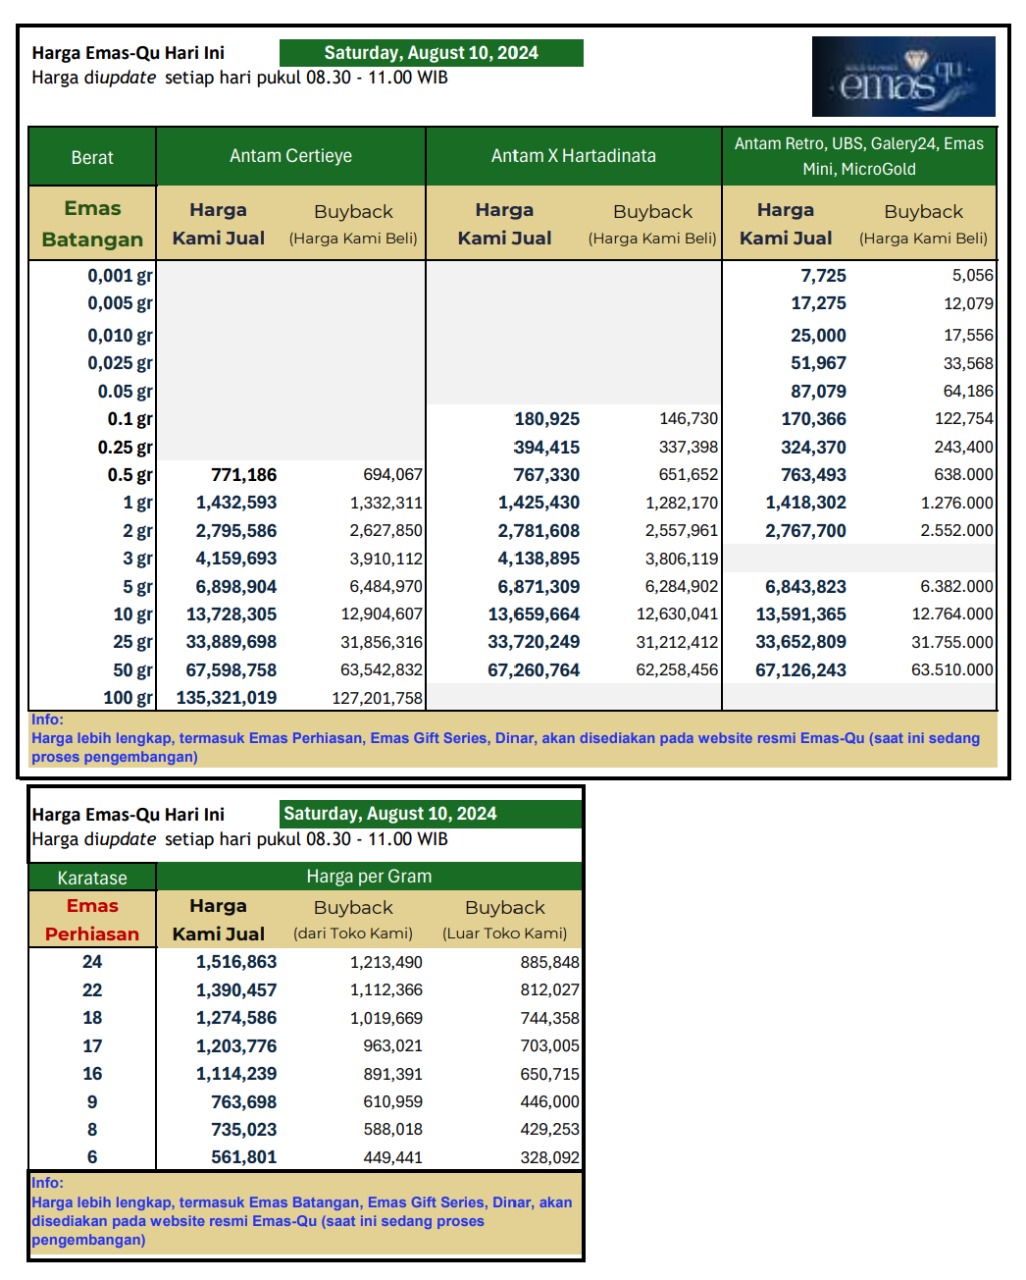The height and width of the screenshot is (1280, 1026).
Task: Select the buyback value 243,400
Action: pyautogui.click(x=964, y=448)
